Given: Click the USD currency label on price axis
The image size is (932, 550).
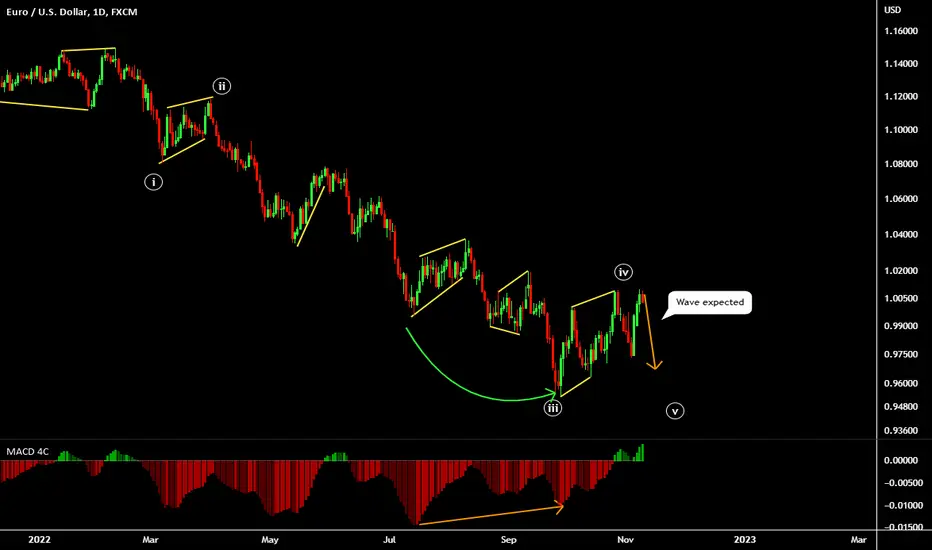Looking at the screenshot, I should (x=892, y=10).
